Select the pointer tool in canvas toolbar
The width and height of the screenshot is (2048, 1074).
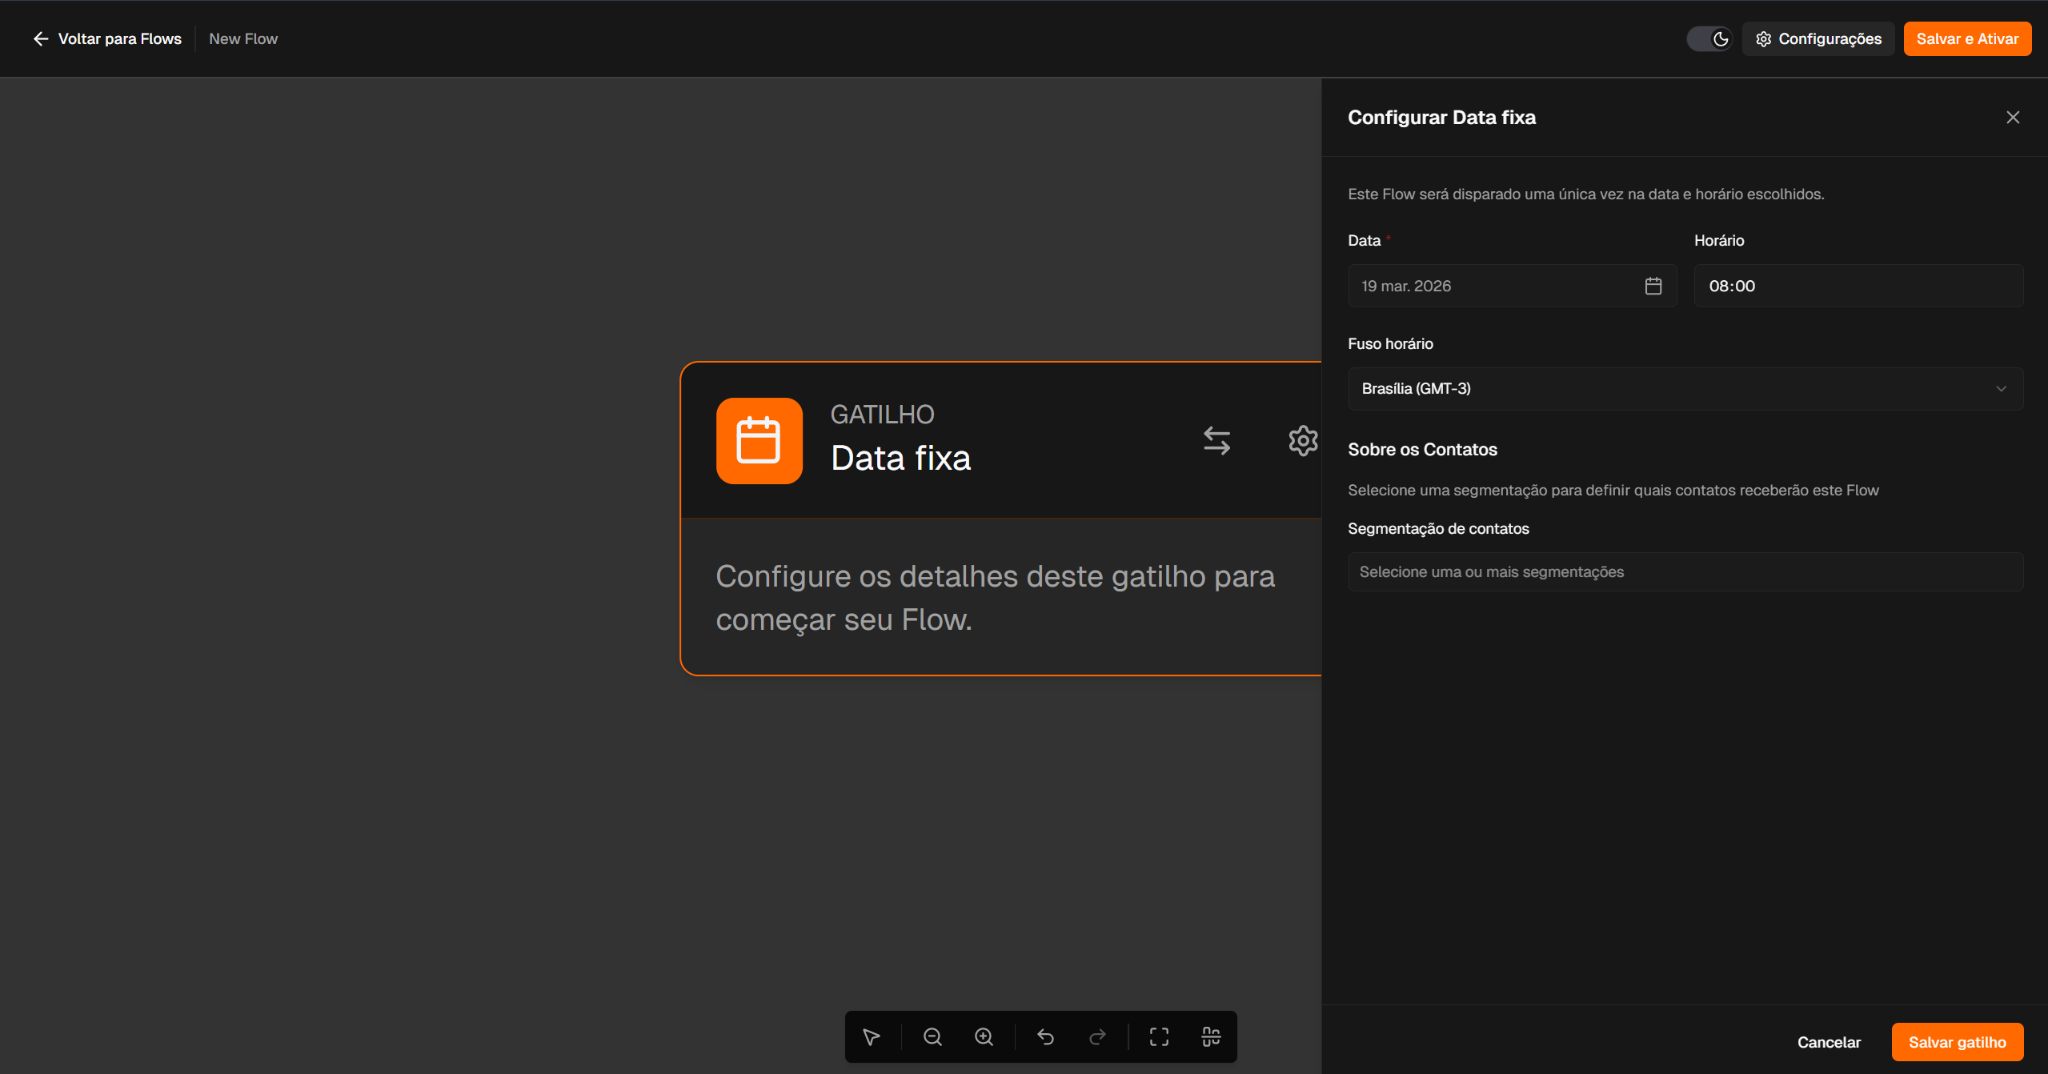[x=871, y=1037]
